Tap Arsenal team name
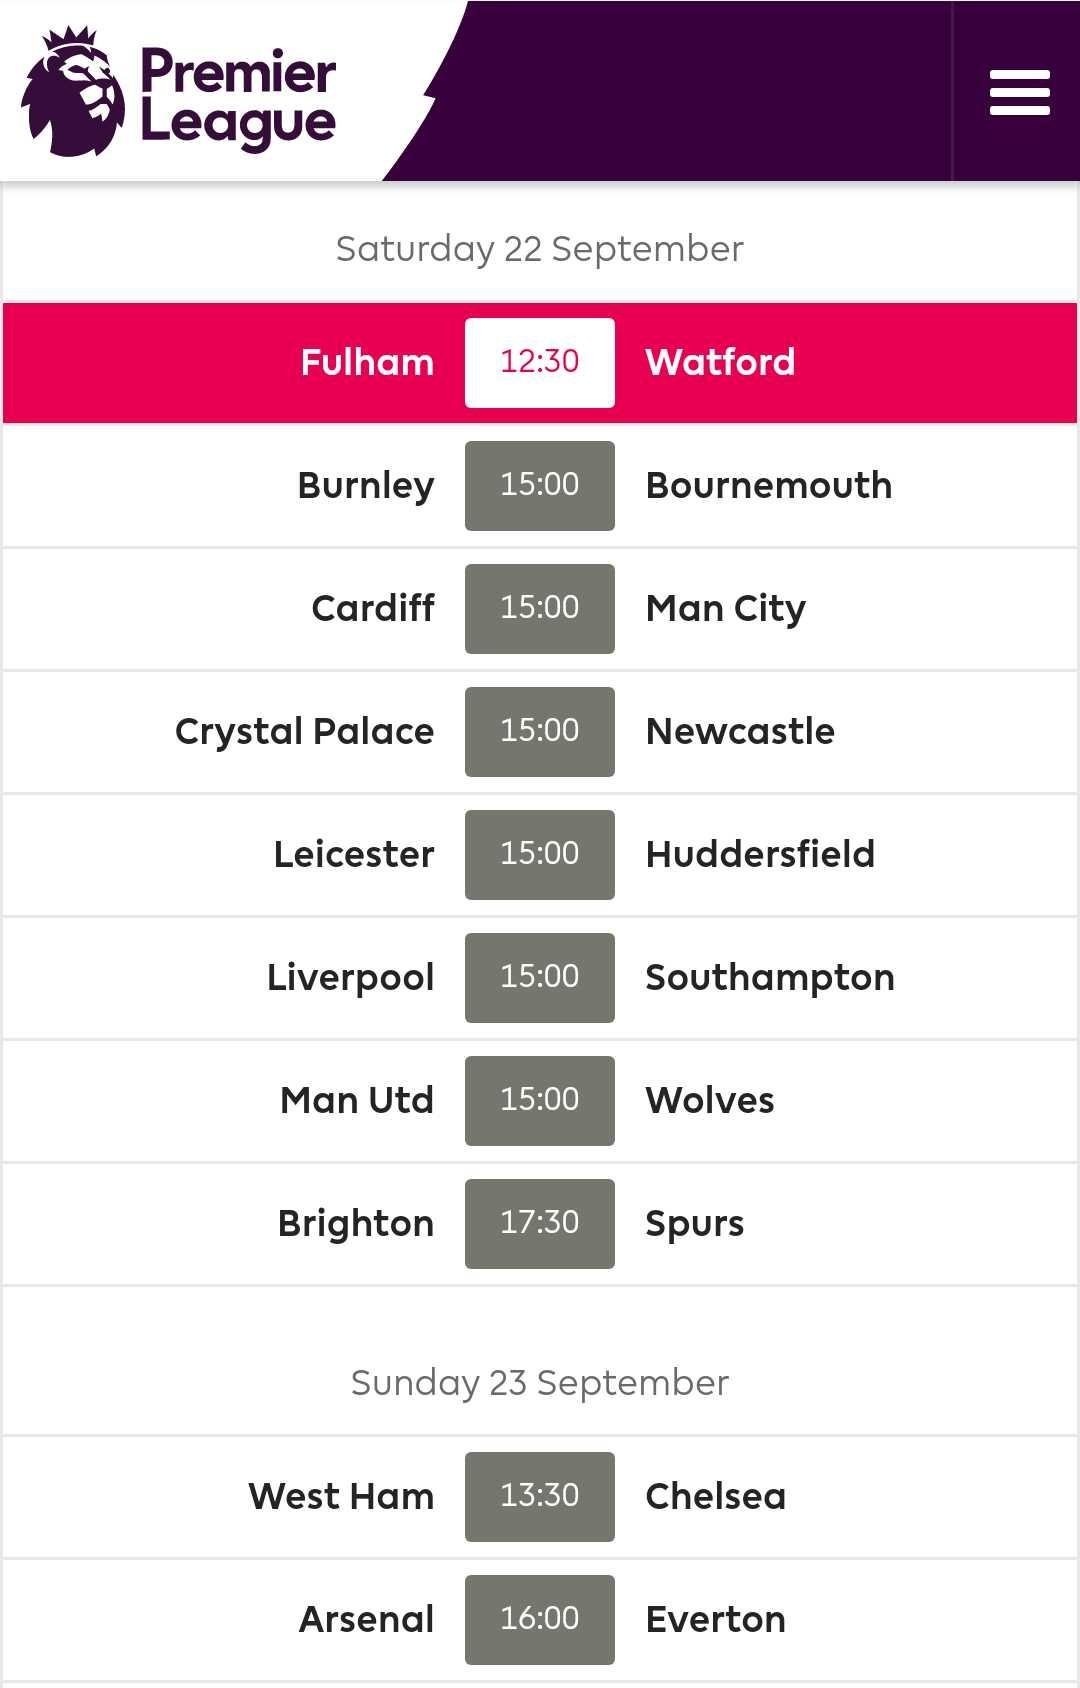This screenshot has width=1080, height=1688. click(366, 1619)
